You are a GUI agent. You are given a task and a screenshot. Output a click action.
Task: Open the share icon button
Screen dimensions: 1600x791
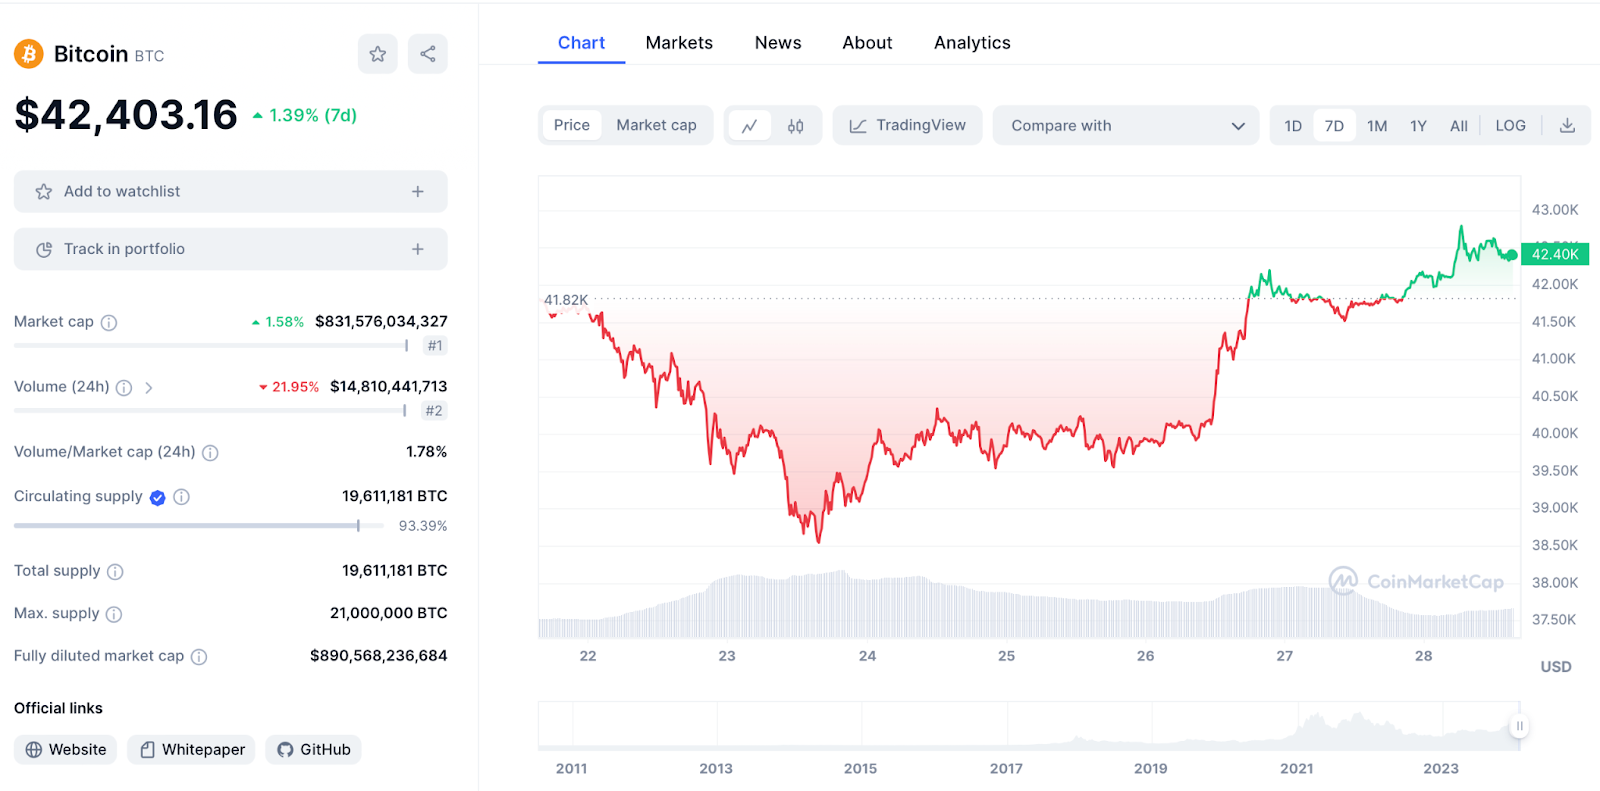coord(428,54)
